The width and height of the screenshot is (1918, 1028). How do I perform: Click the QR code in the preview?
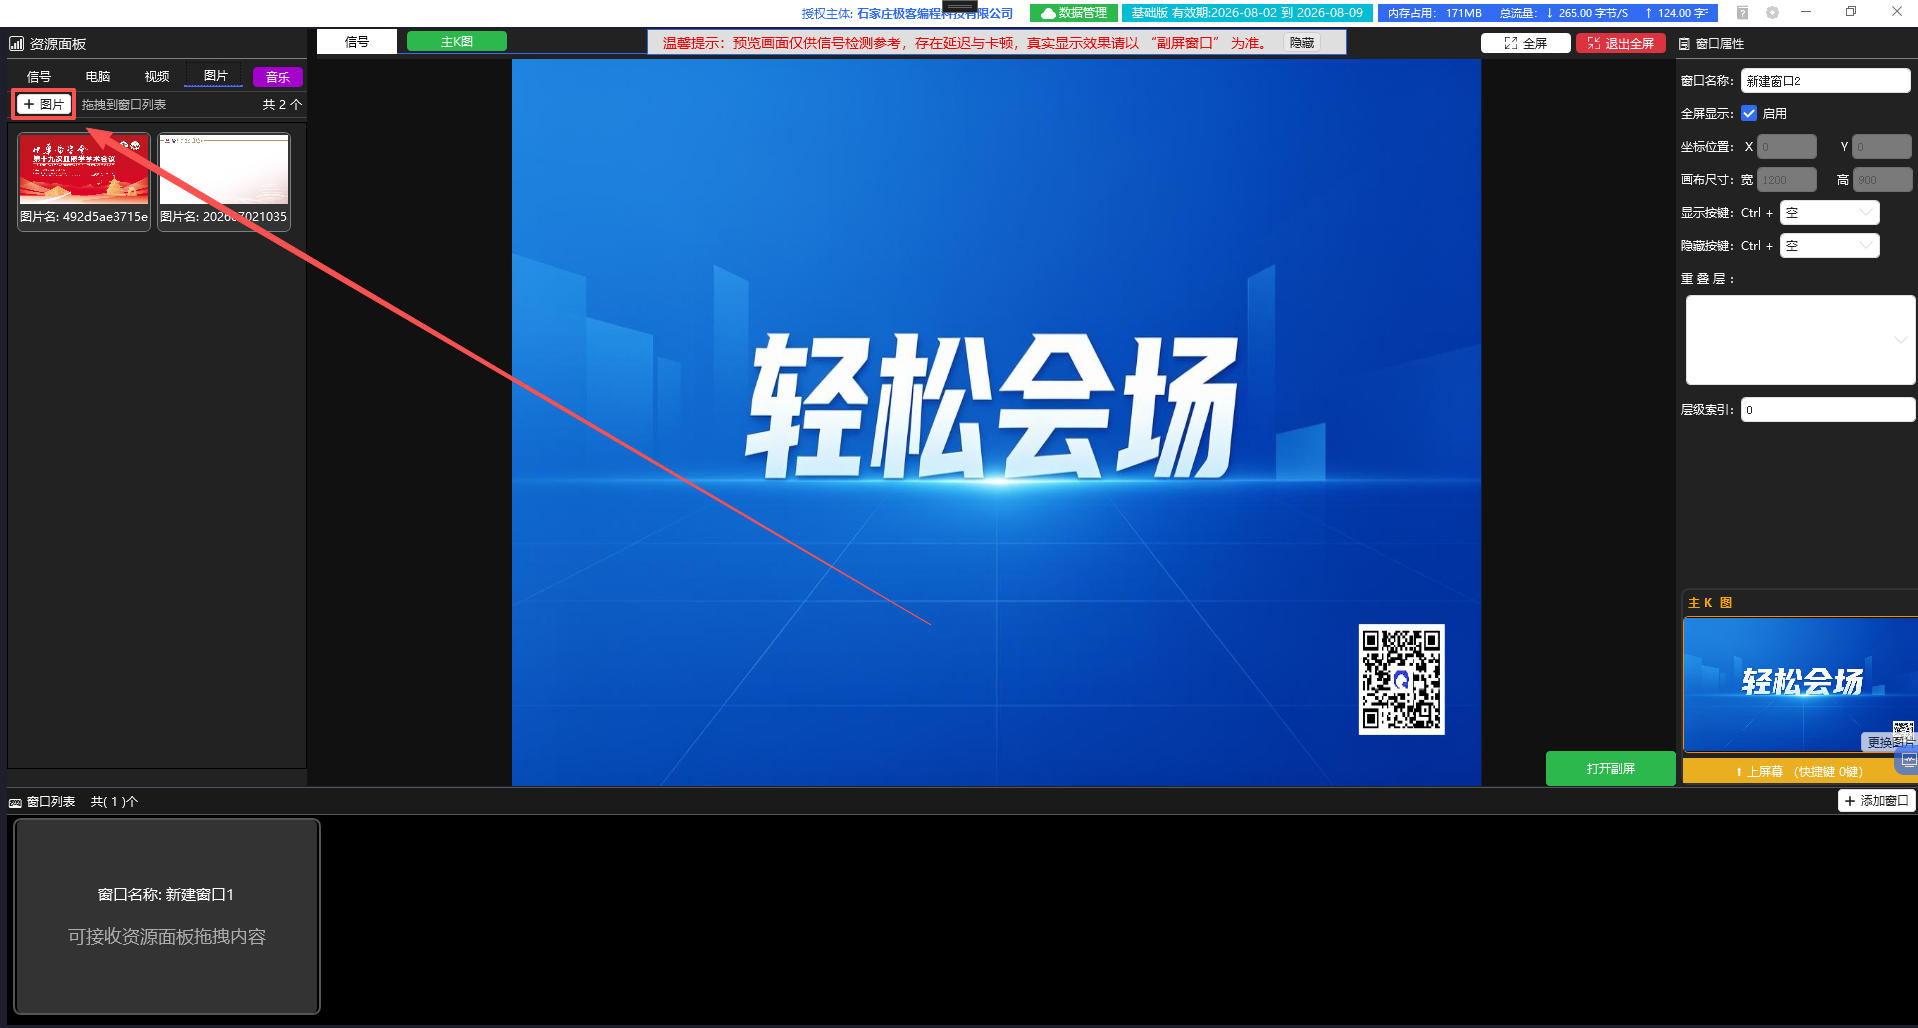(x=1401, y=679)
